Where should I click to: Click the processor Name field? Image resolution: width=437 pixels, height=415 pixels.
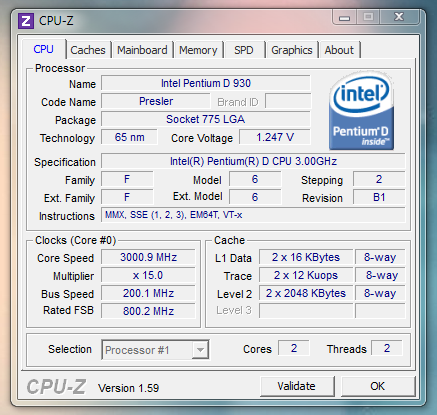[206, 83]
